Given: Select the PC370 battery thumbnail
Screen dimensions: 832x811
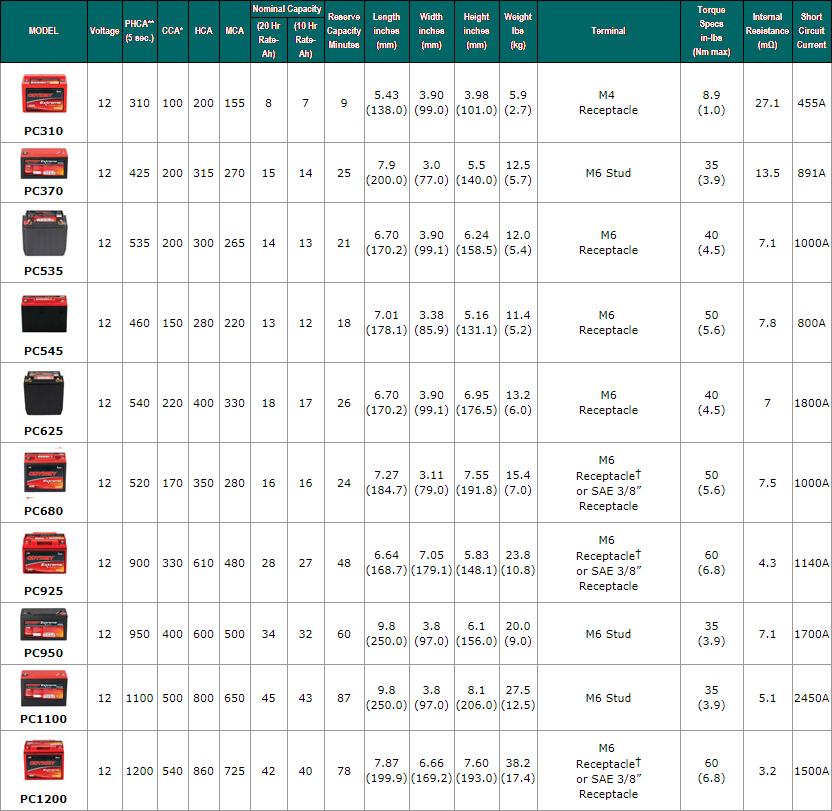Looking at the screenshot, I should (44, 165).
